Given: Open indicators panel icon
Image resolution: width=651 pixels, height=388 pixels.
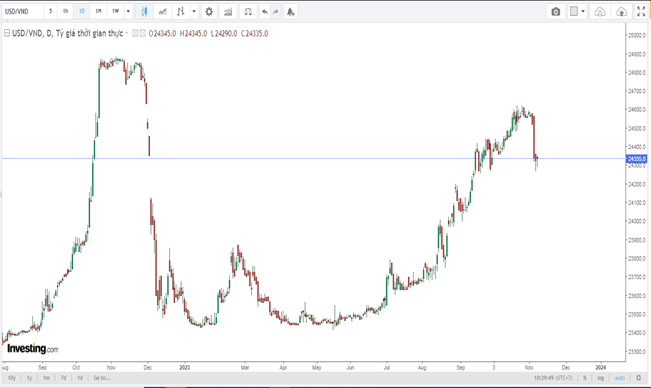Looking at the screenshot, I should (x=228, y=12).
